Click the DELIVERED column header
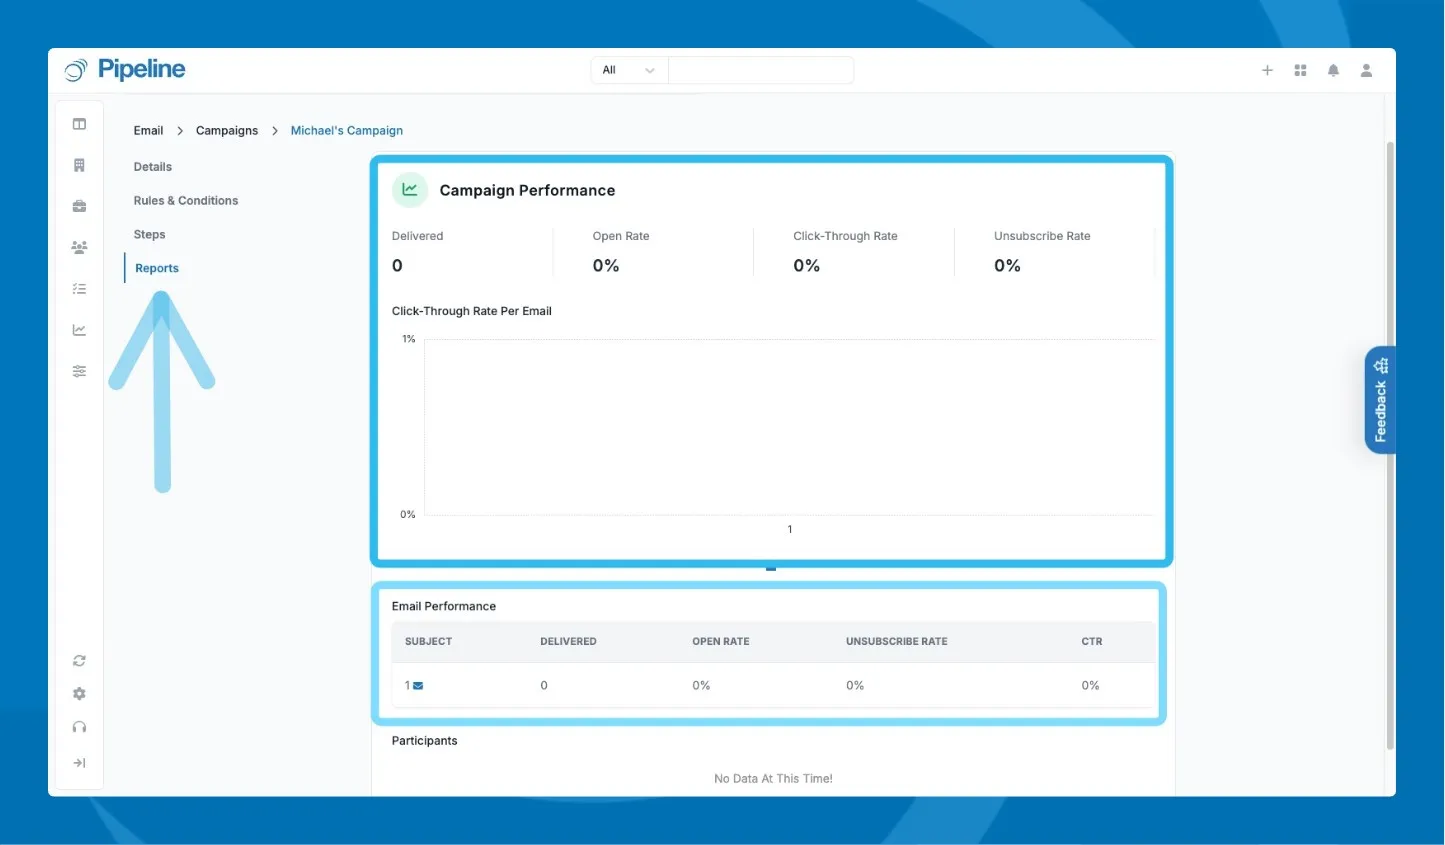The image size is (1445, 845). [568, 642]
